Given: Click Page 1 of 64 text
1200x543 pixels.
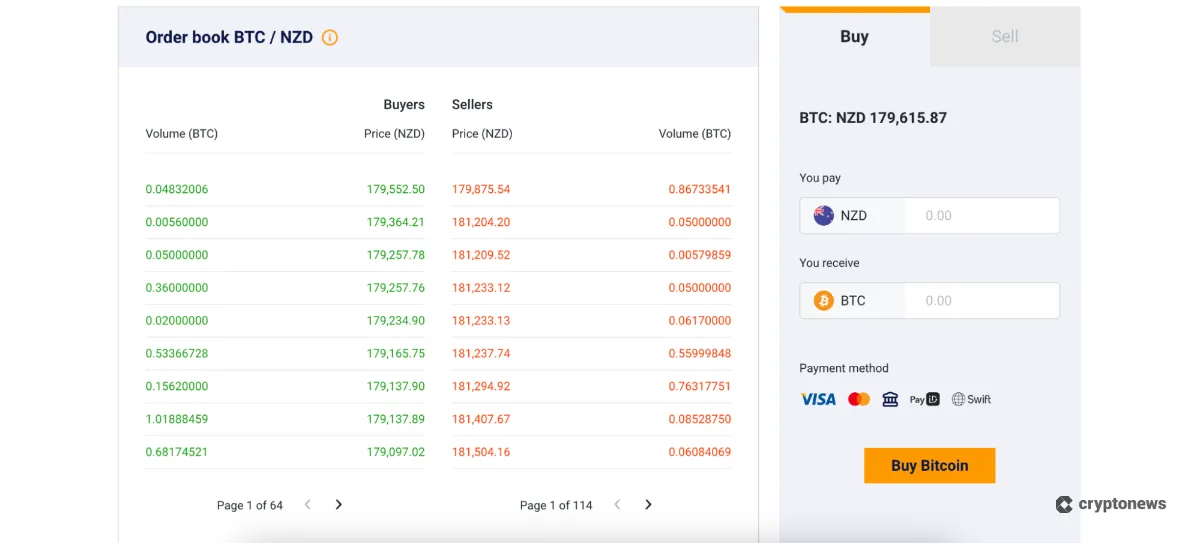Looking at the screenshot, I should point(250,506).
